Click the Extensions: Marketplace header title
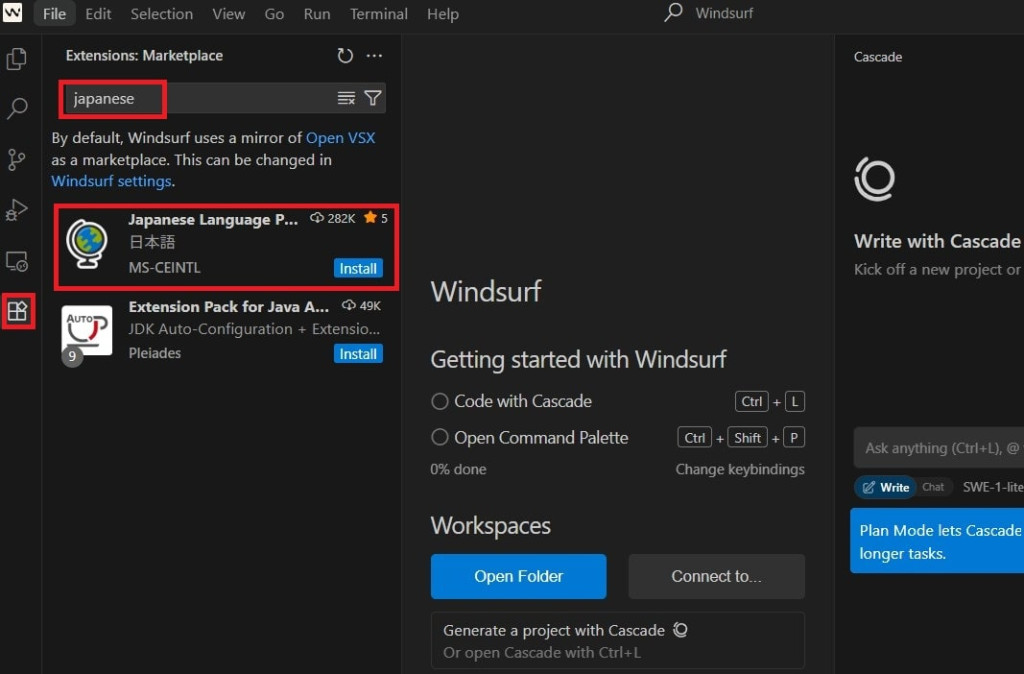 tap(144, 56)
